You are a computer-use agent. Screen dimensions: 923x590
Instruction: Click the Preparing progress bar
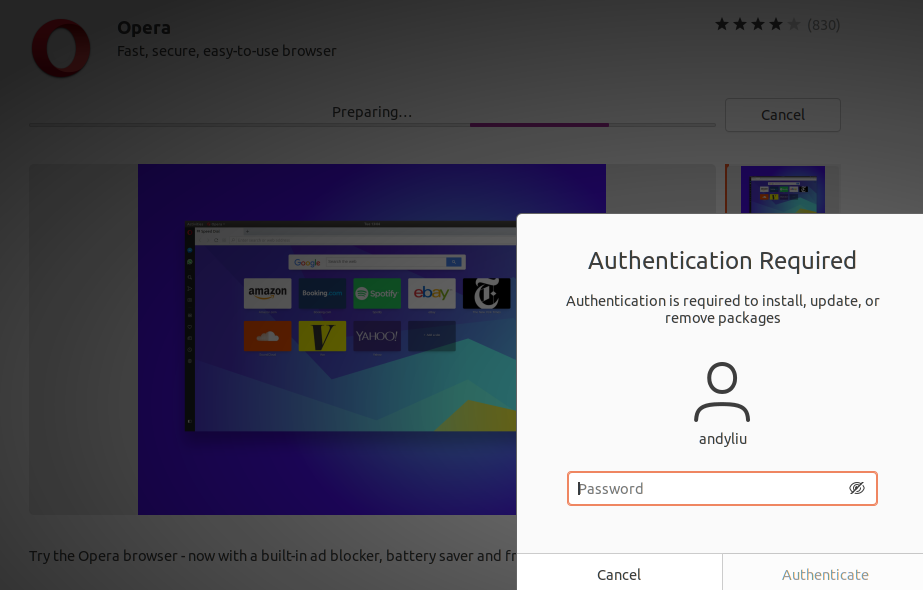373,125
